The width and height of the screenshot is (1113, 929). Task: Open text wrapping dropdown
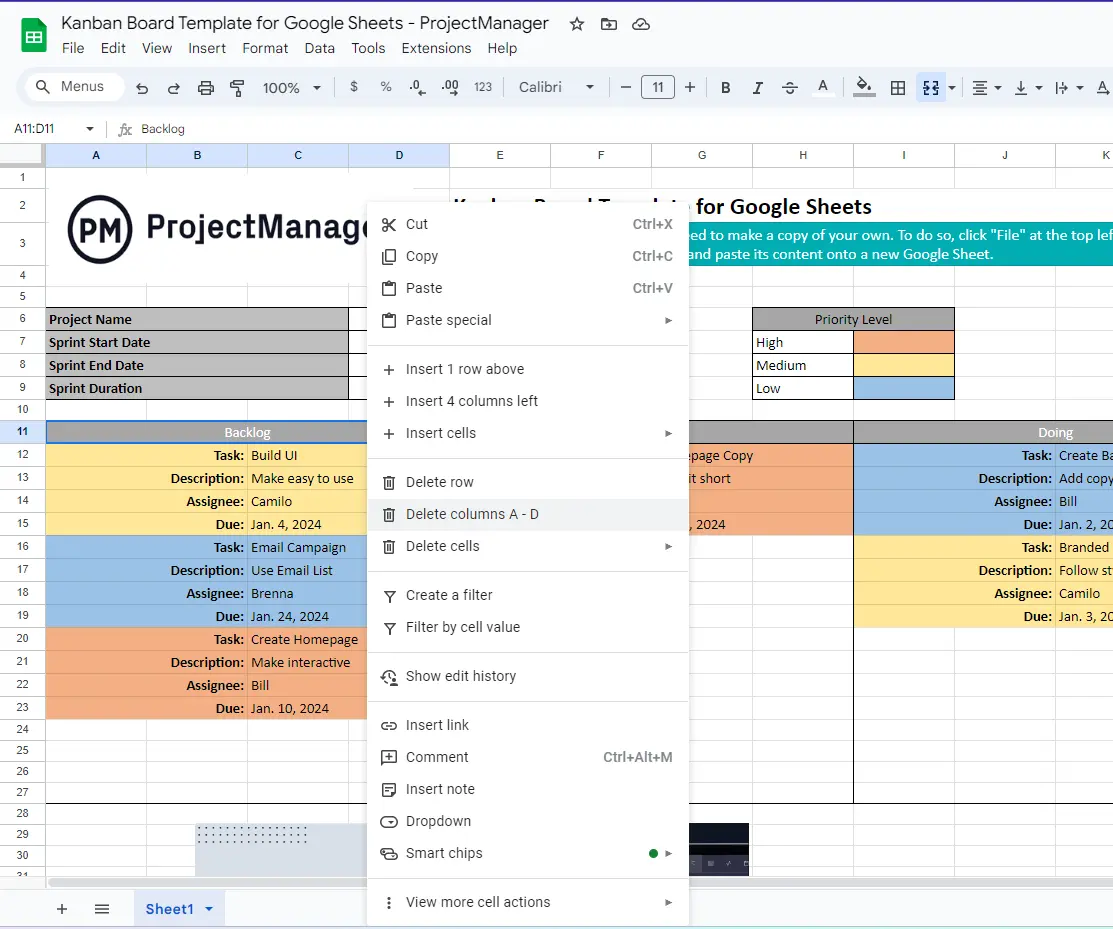pyautogui.click(x=1068, y=88)
